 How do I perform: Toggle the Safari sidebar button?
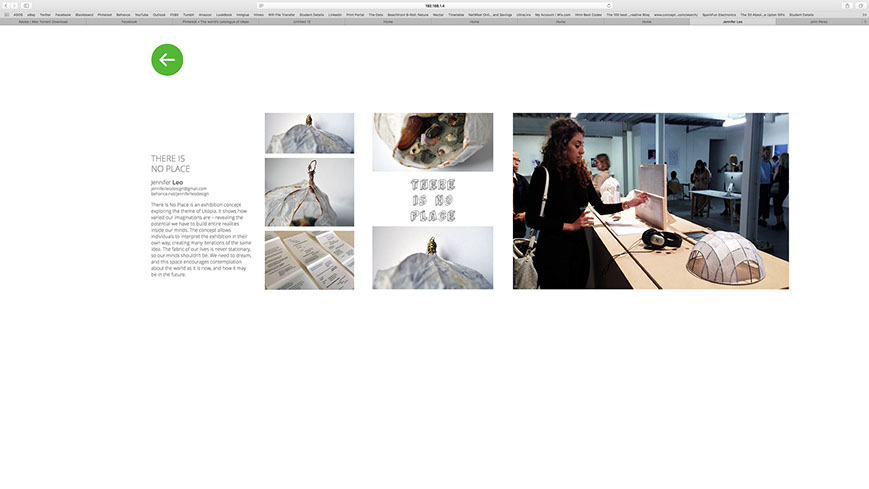click(27, 5)
